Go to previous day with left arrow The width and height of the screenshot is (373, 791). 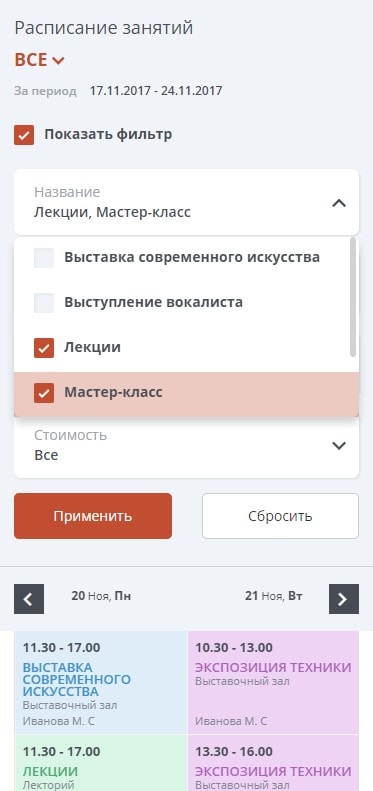tap(29, 599)
